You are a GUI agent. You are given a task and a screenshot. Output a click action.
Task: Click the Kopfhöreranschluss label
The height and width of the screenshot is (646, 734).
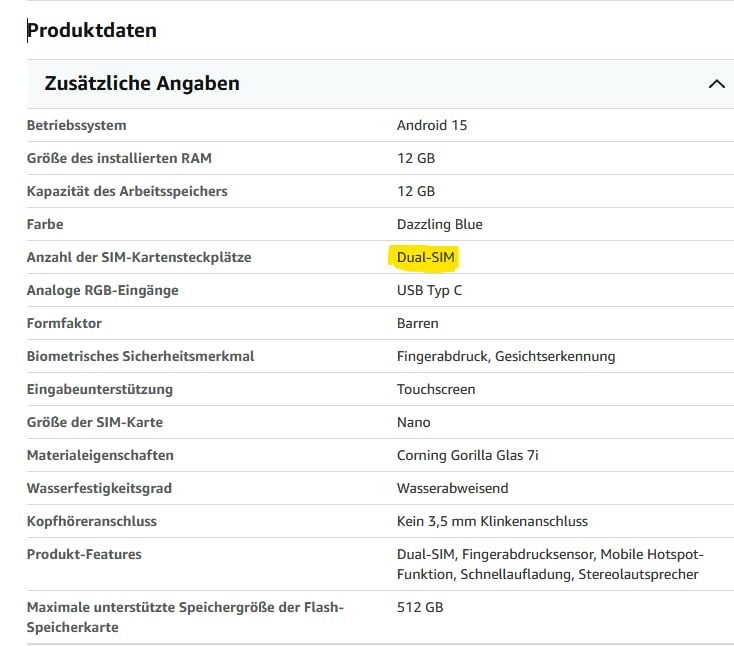(92, 521)
